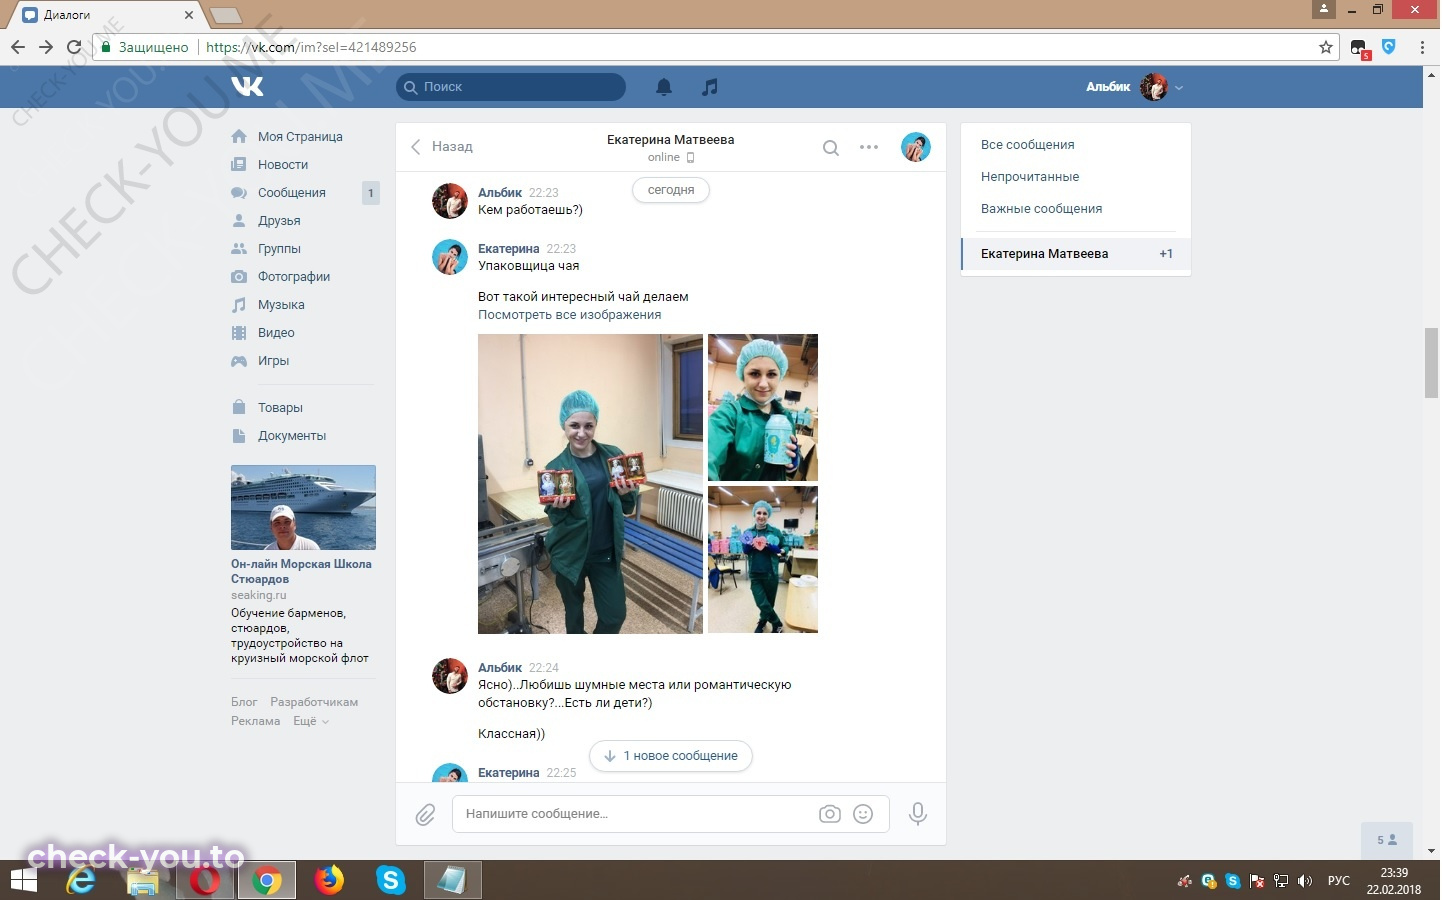Open the emoji smiley picker
Screen dimensions: 1442x900
click(863, 814)
